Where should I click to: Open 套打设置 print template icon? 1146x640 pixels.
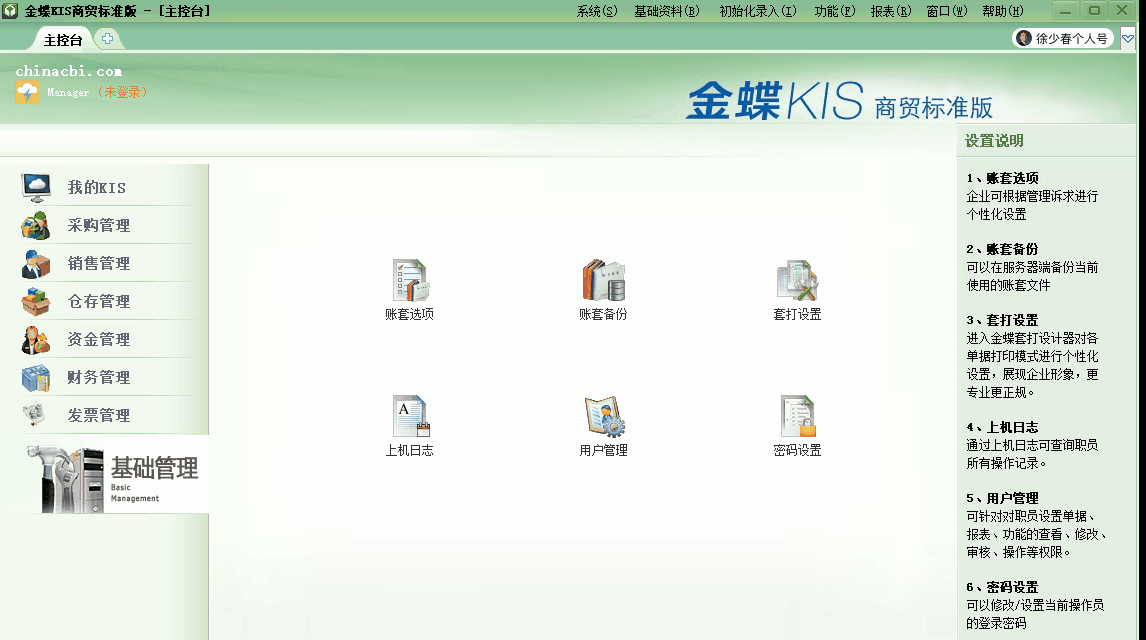coord(797,280)
